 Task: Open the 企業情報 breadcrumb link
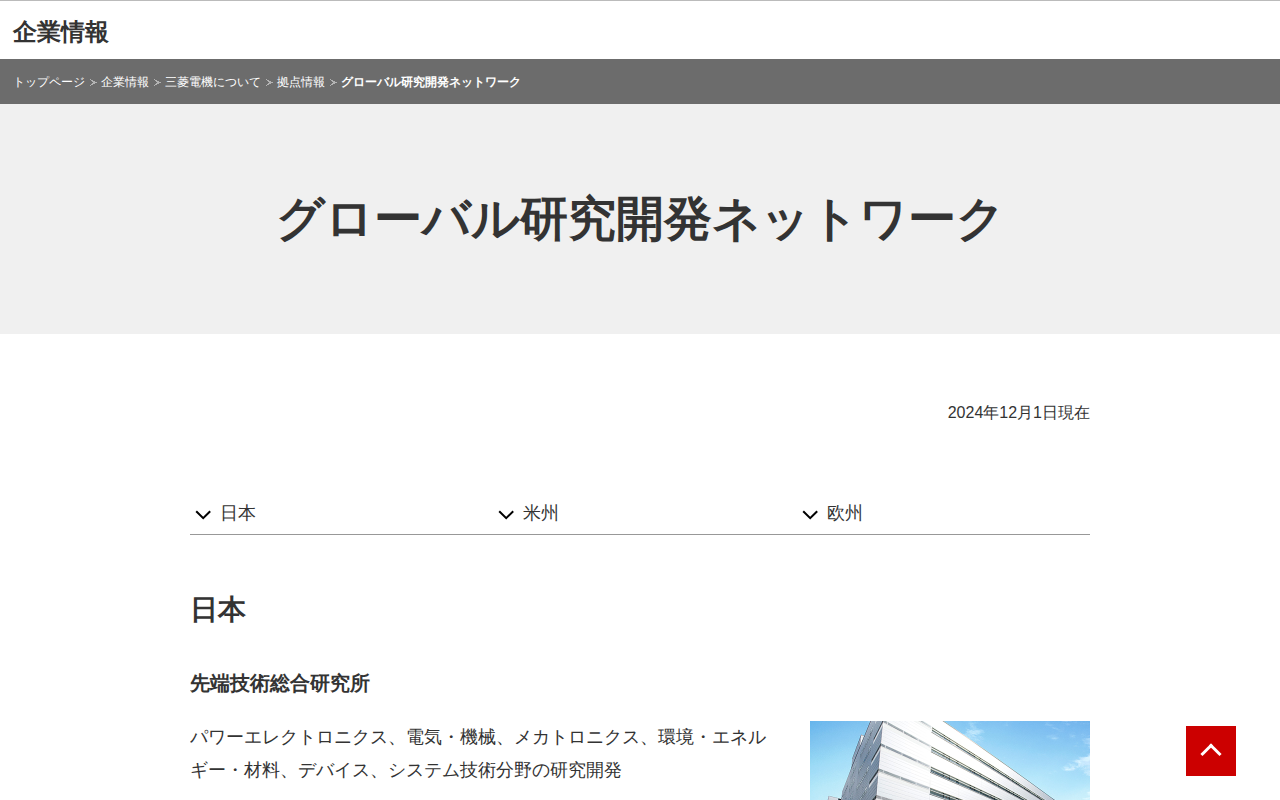coord(122,82)
